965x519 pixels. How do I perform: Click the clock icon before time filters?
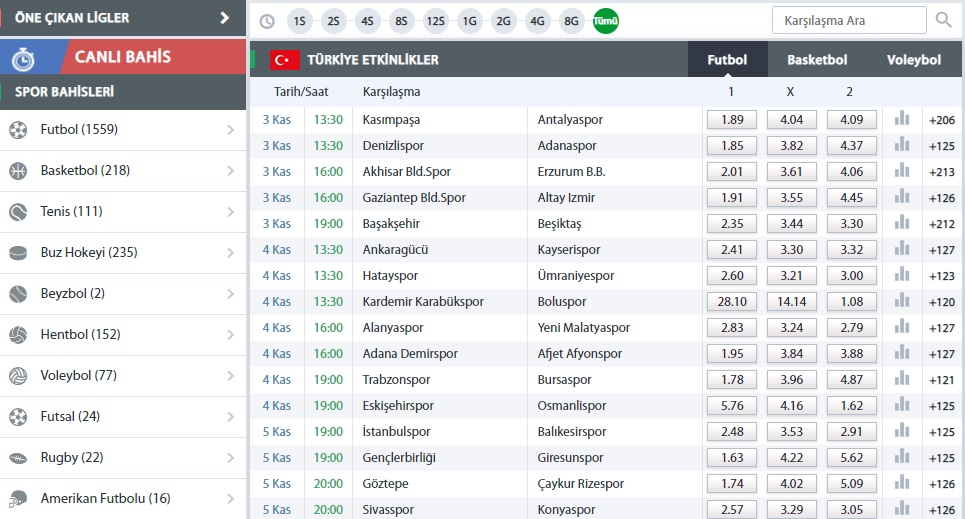pos(266,22)
